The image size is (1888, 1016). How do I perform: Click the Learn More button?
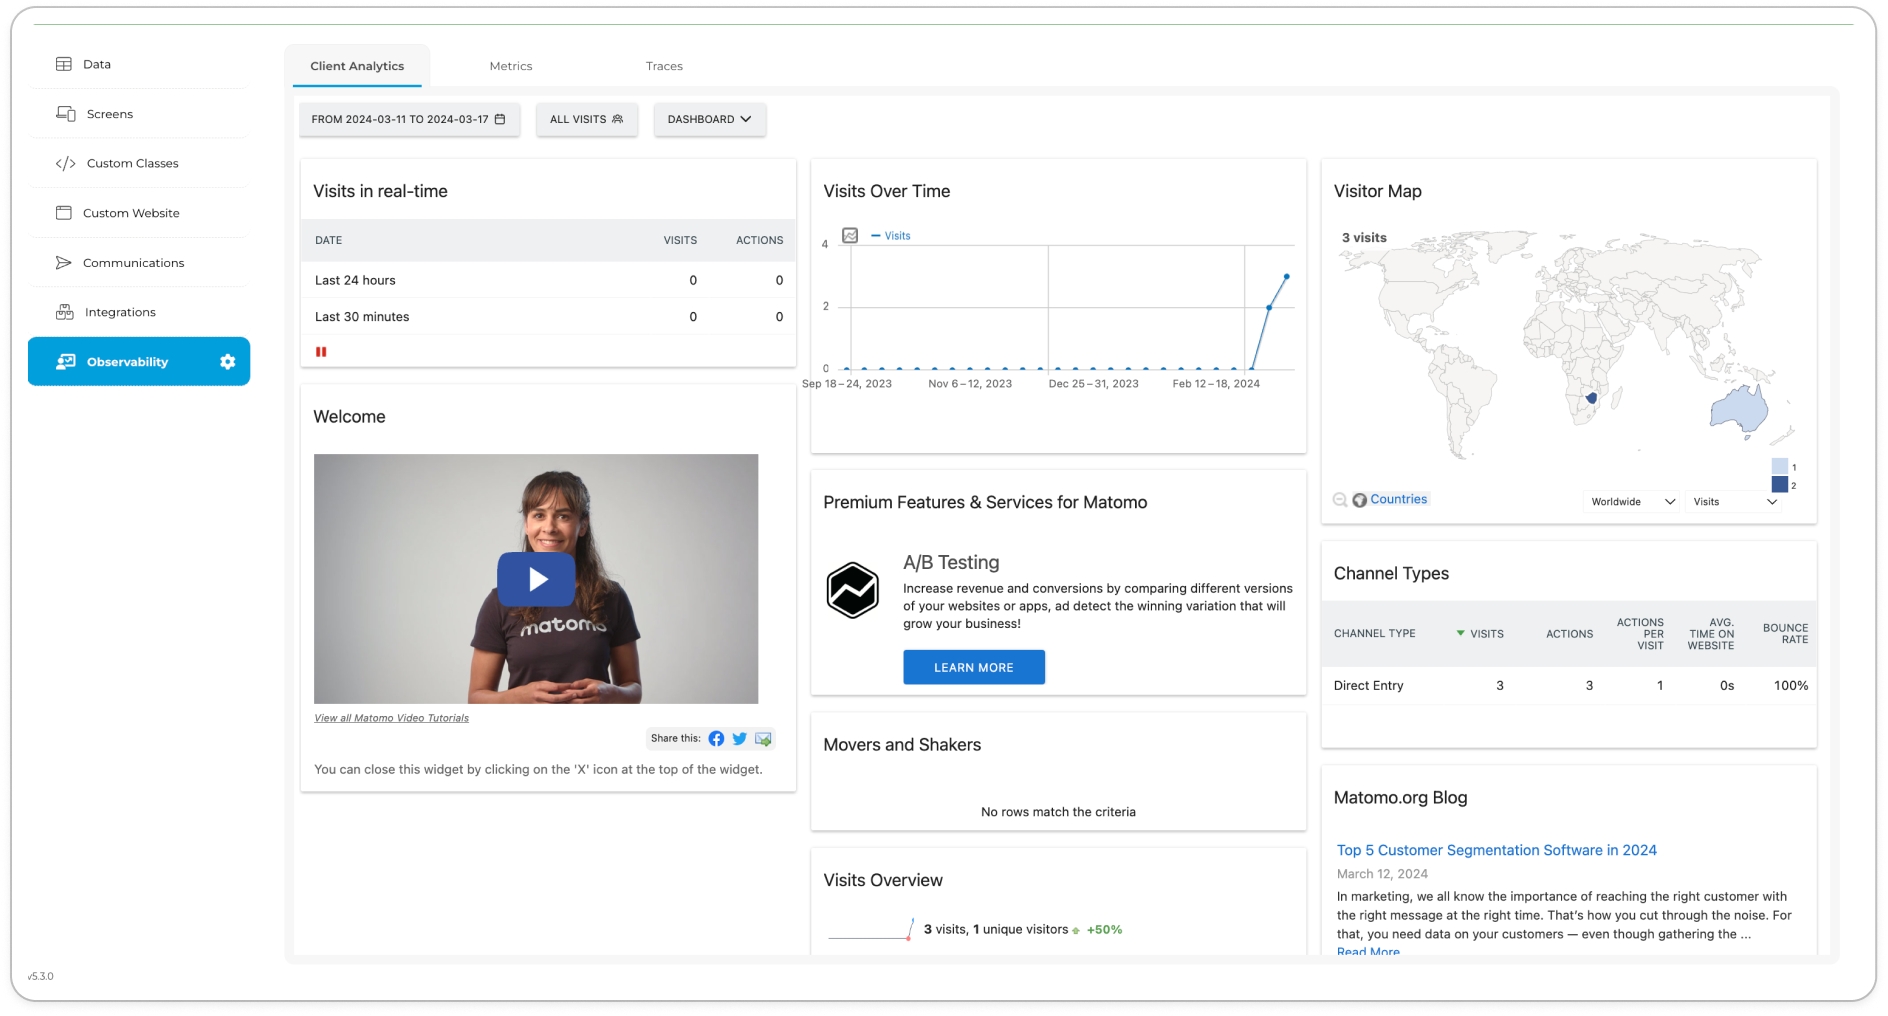[x=973, y=667]
